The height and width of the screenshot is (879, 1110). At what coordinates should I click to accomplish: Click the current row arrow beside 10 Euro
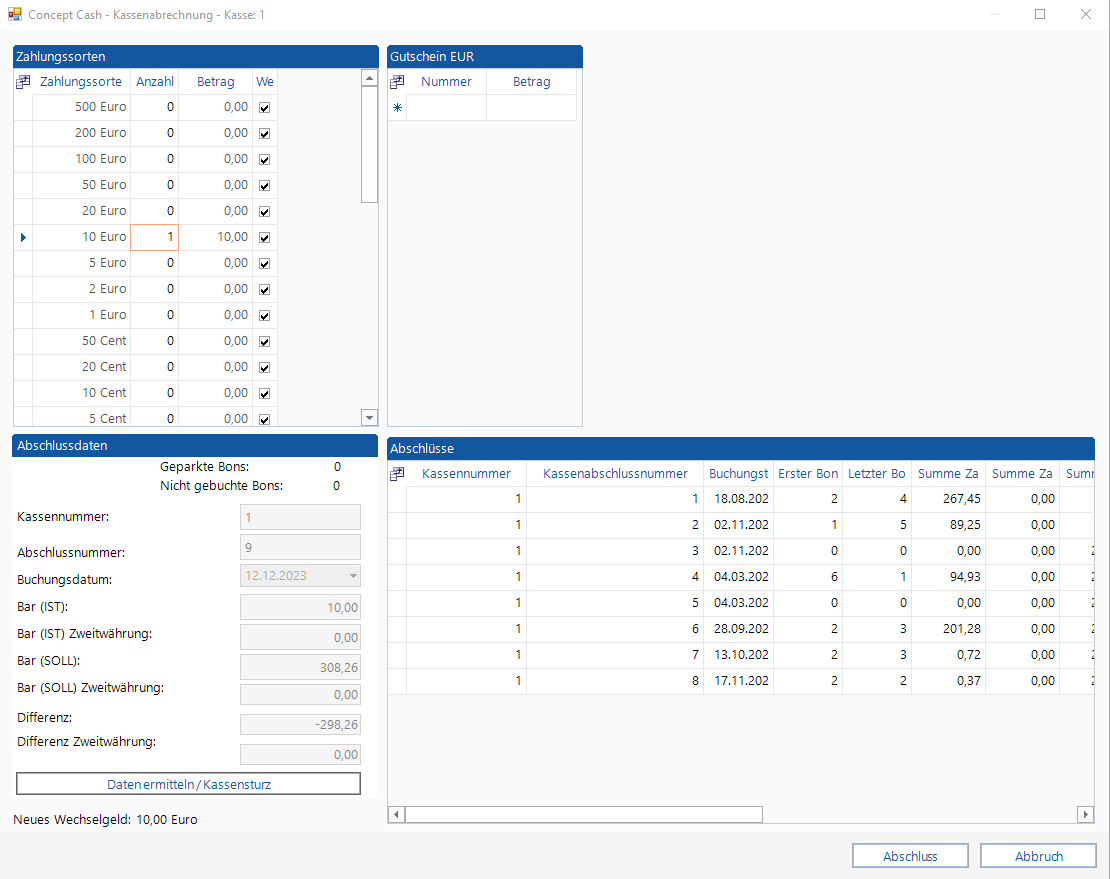[x=23, y=237]
